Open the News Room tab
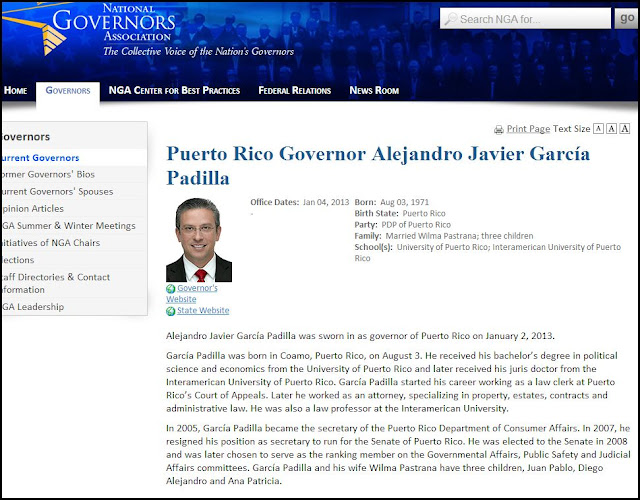 (x=374, y=90)
